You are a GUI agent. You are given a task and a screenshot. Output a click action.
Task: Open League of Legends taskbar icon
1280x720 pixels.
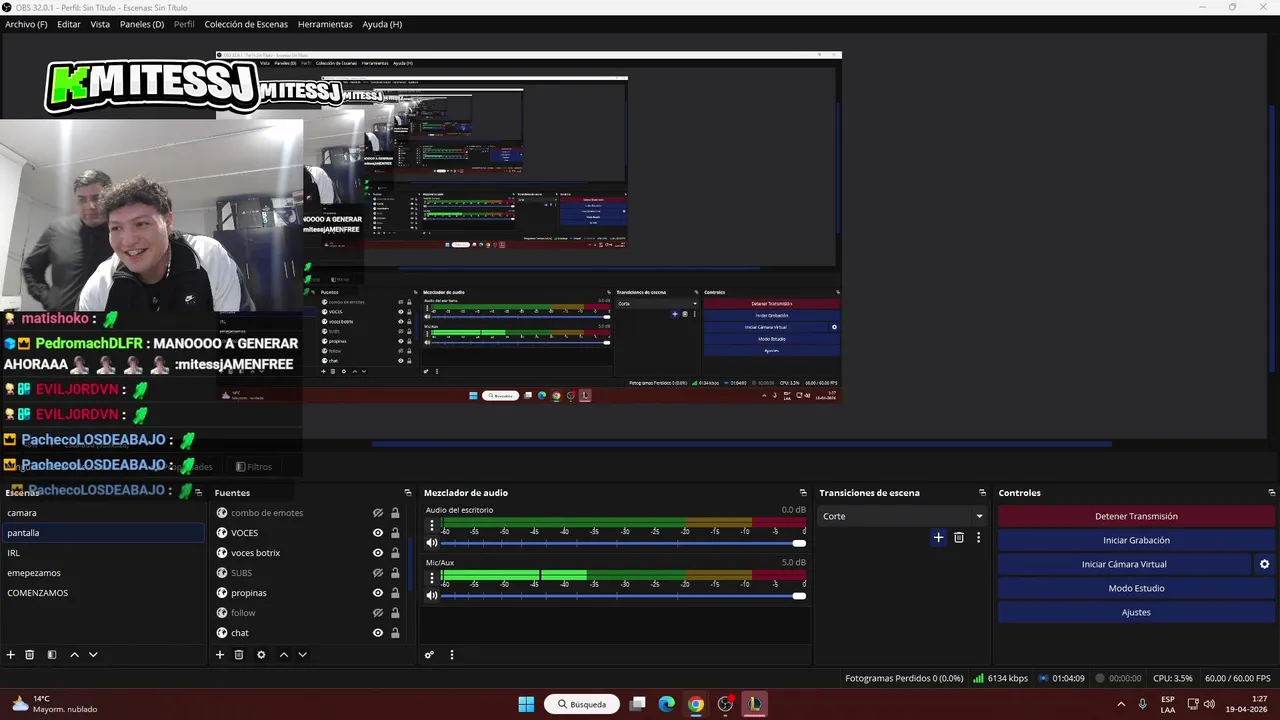pyautogui.click(x=754, y=704)
